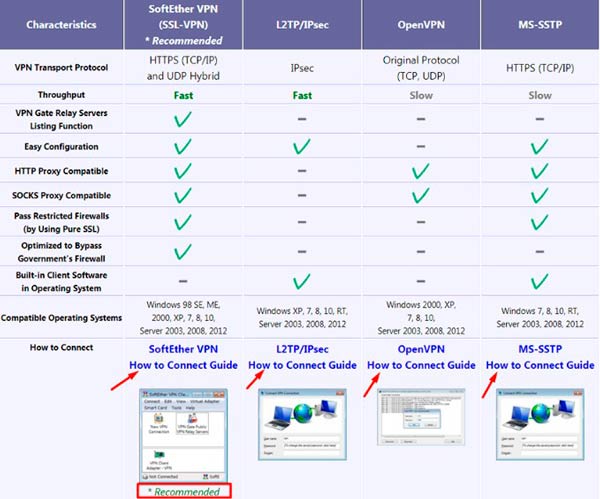Click the VPN Gate Relay Servers Listing Function label
Image resolution: width=600 pixels, height=499 pixels.
[61, 119]
